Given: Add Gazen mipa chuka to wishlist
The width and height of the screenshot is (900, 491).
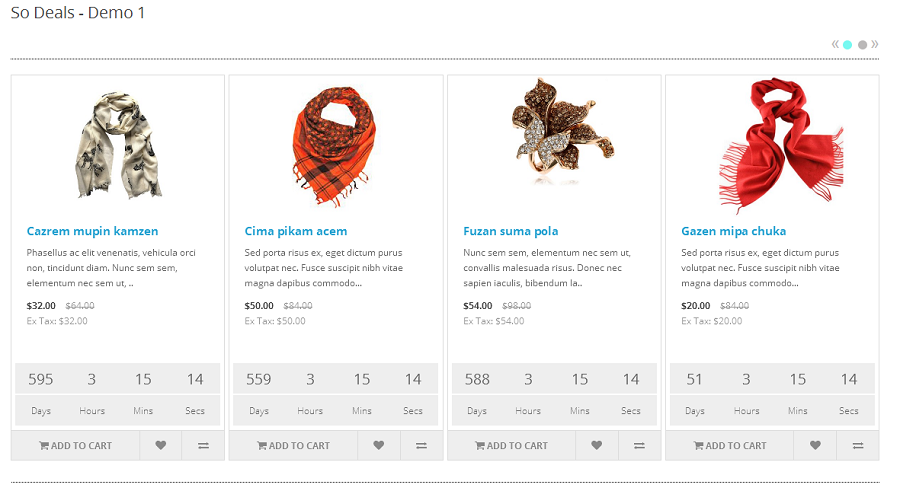Looking at the screenshot, I should [x=815, y=446].
